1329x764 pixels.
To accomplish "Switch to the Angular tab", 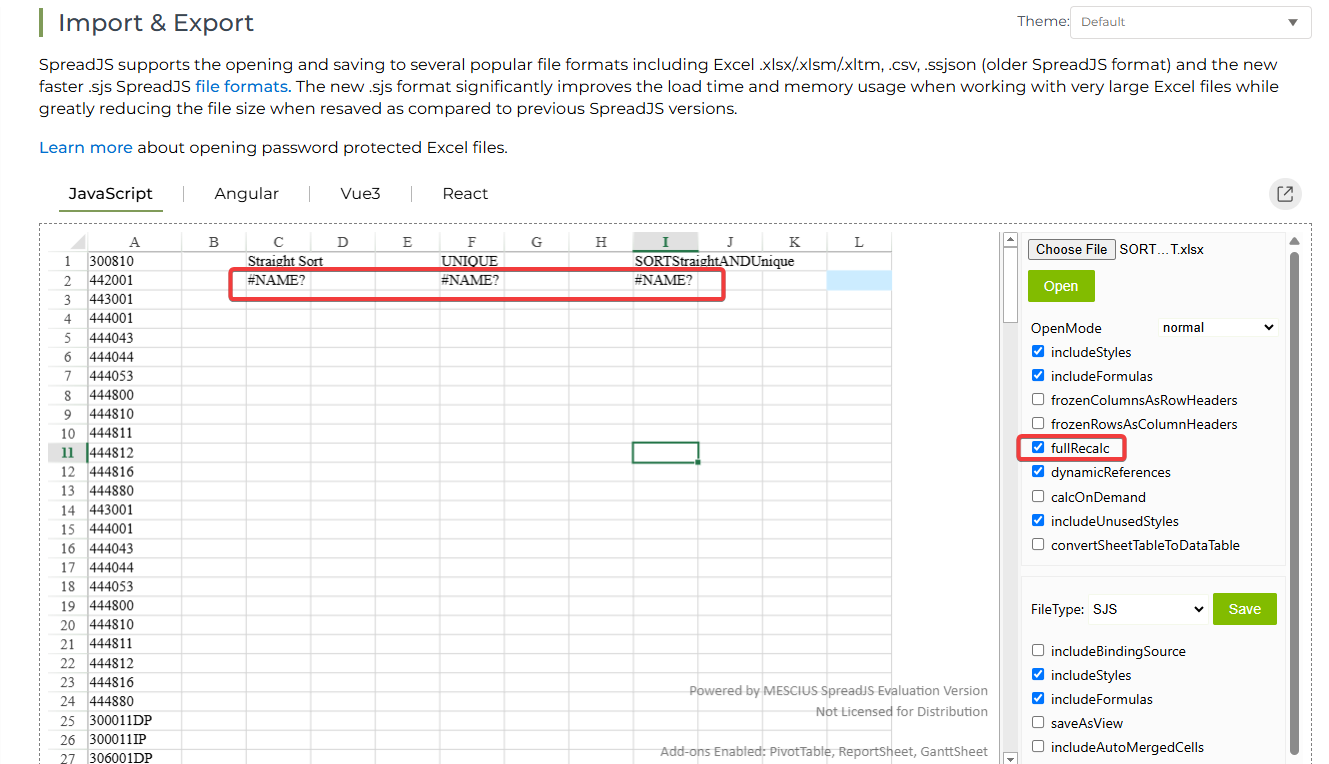I will click(x=246, y=194).
